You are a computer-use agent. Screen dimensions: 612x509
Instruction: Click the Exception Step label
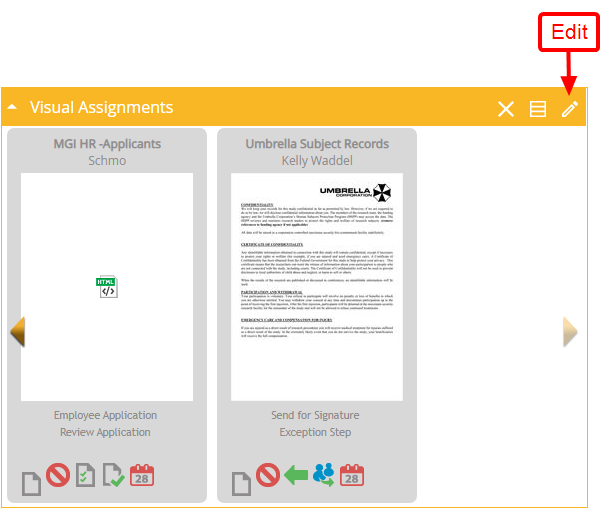315,432
